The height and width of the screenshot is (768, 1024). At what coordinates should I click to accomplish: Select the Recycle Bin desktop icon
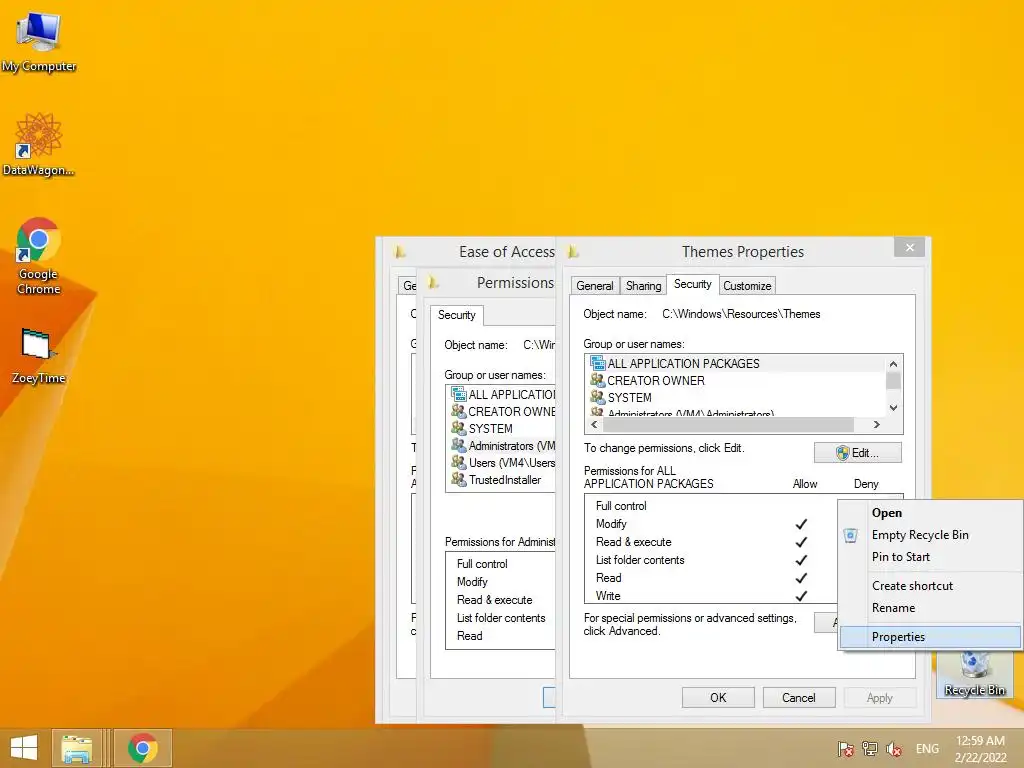pos(974,674)
